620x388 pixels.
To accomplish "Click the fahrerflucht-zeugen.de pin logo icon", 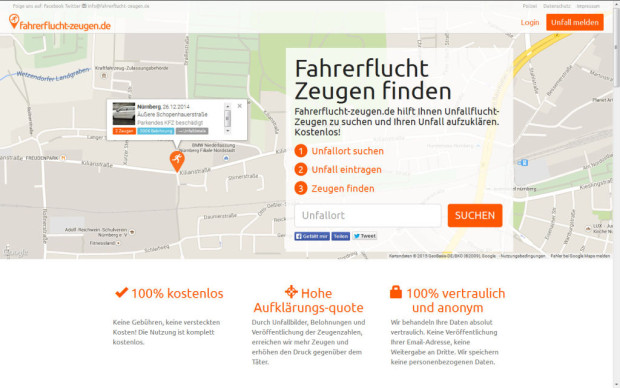I will [x=14, y=21].
